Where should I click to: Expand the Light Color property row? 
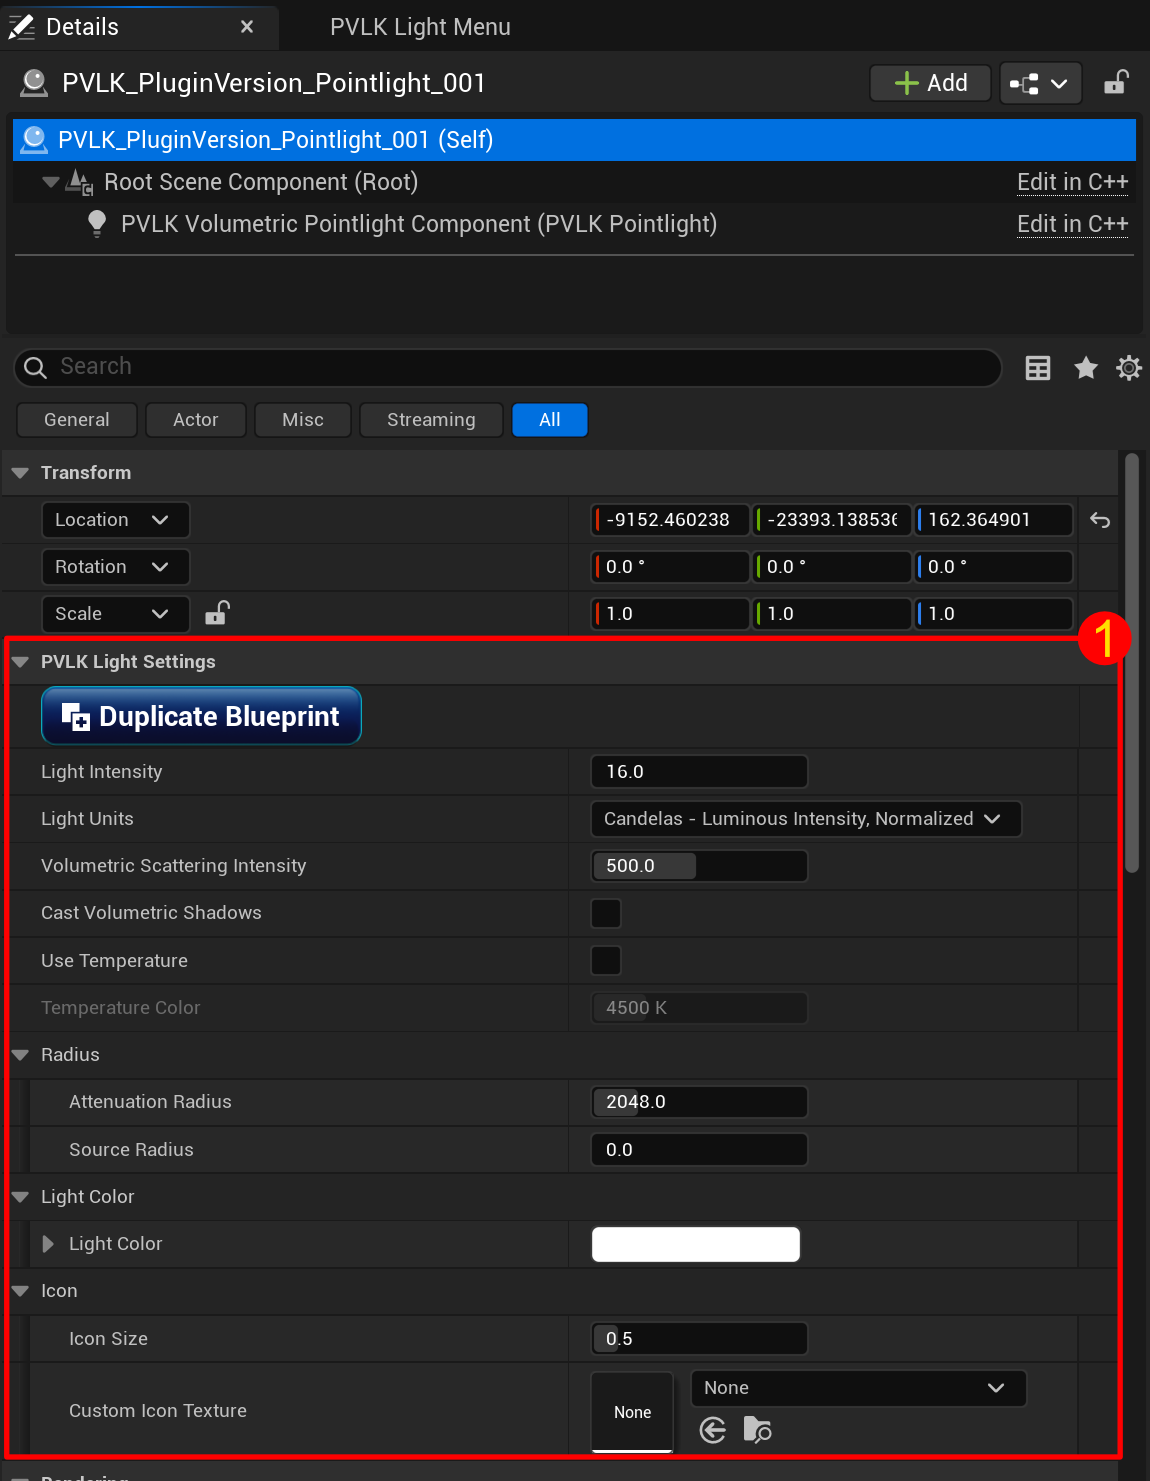tap(48, 1244)
